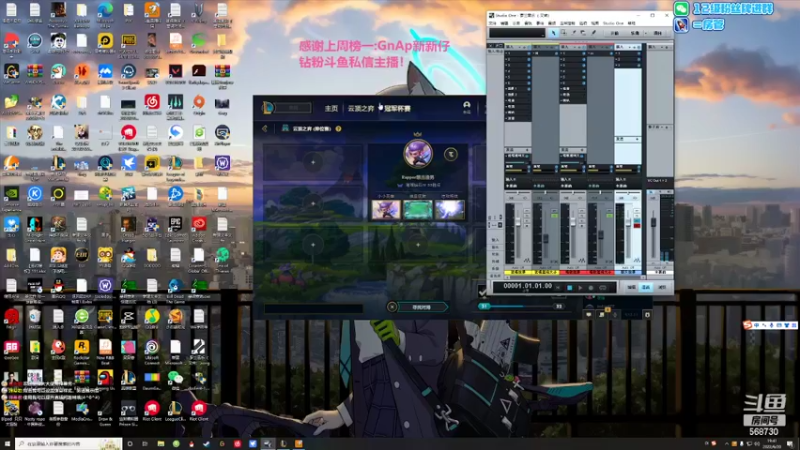Select the Teamfight Tactics arena skin thumbnail
800x450 pixels.
(418, 209)
